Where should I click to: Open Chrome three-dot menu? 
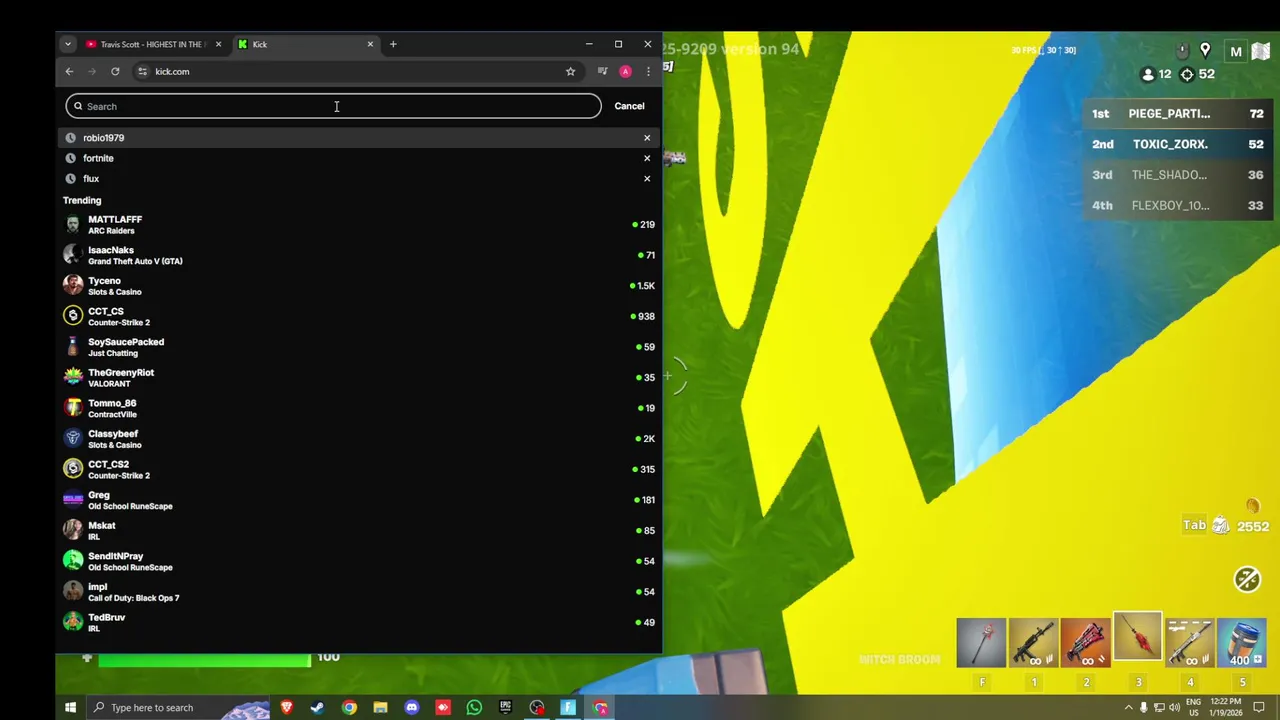[x=648, y=71]
